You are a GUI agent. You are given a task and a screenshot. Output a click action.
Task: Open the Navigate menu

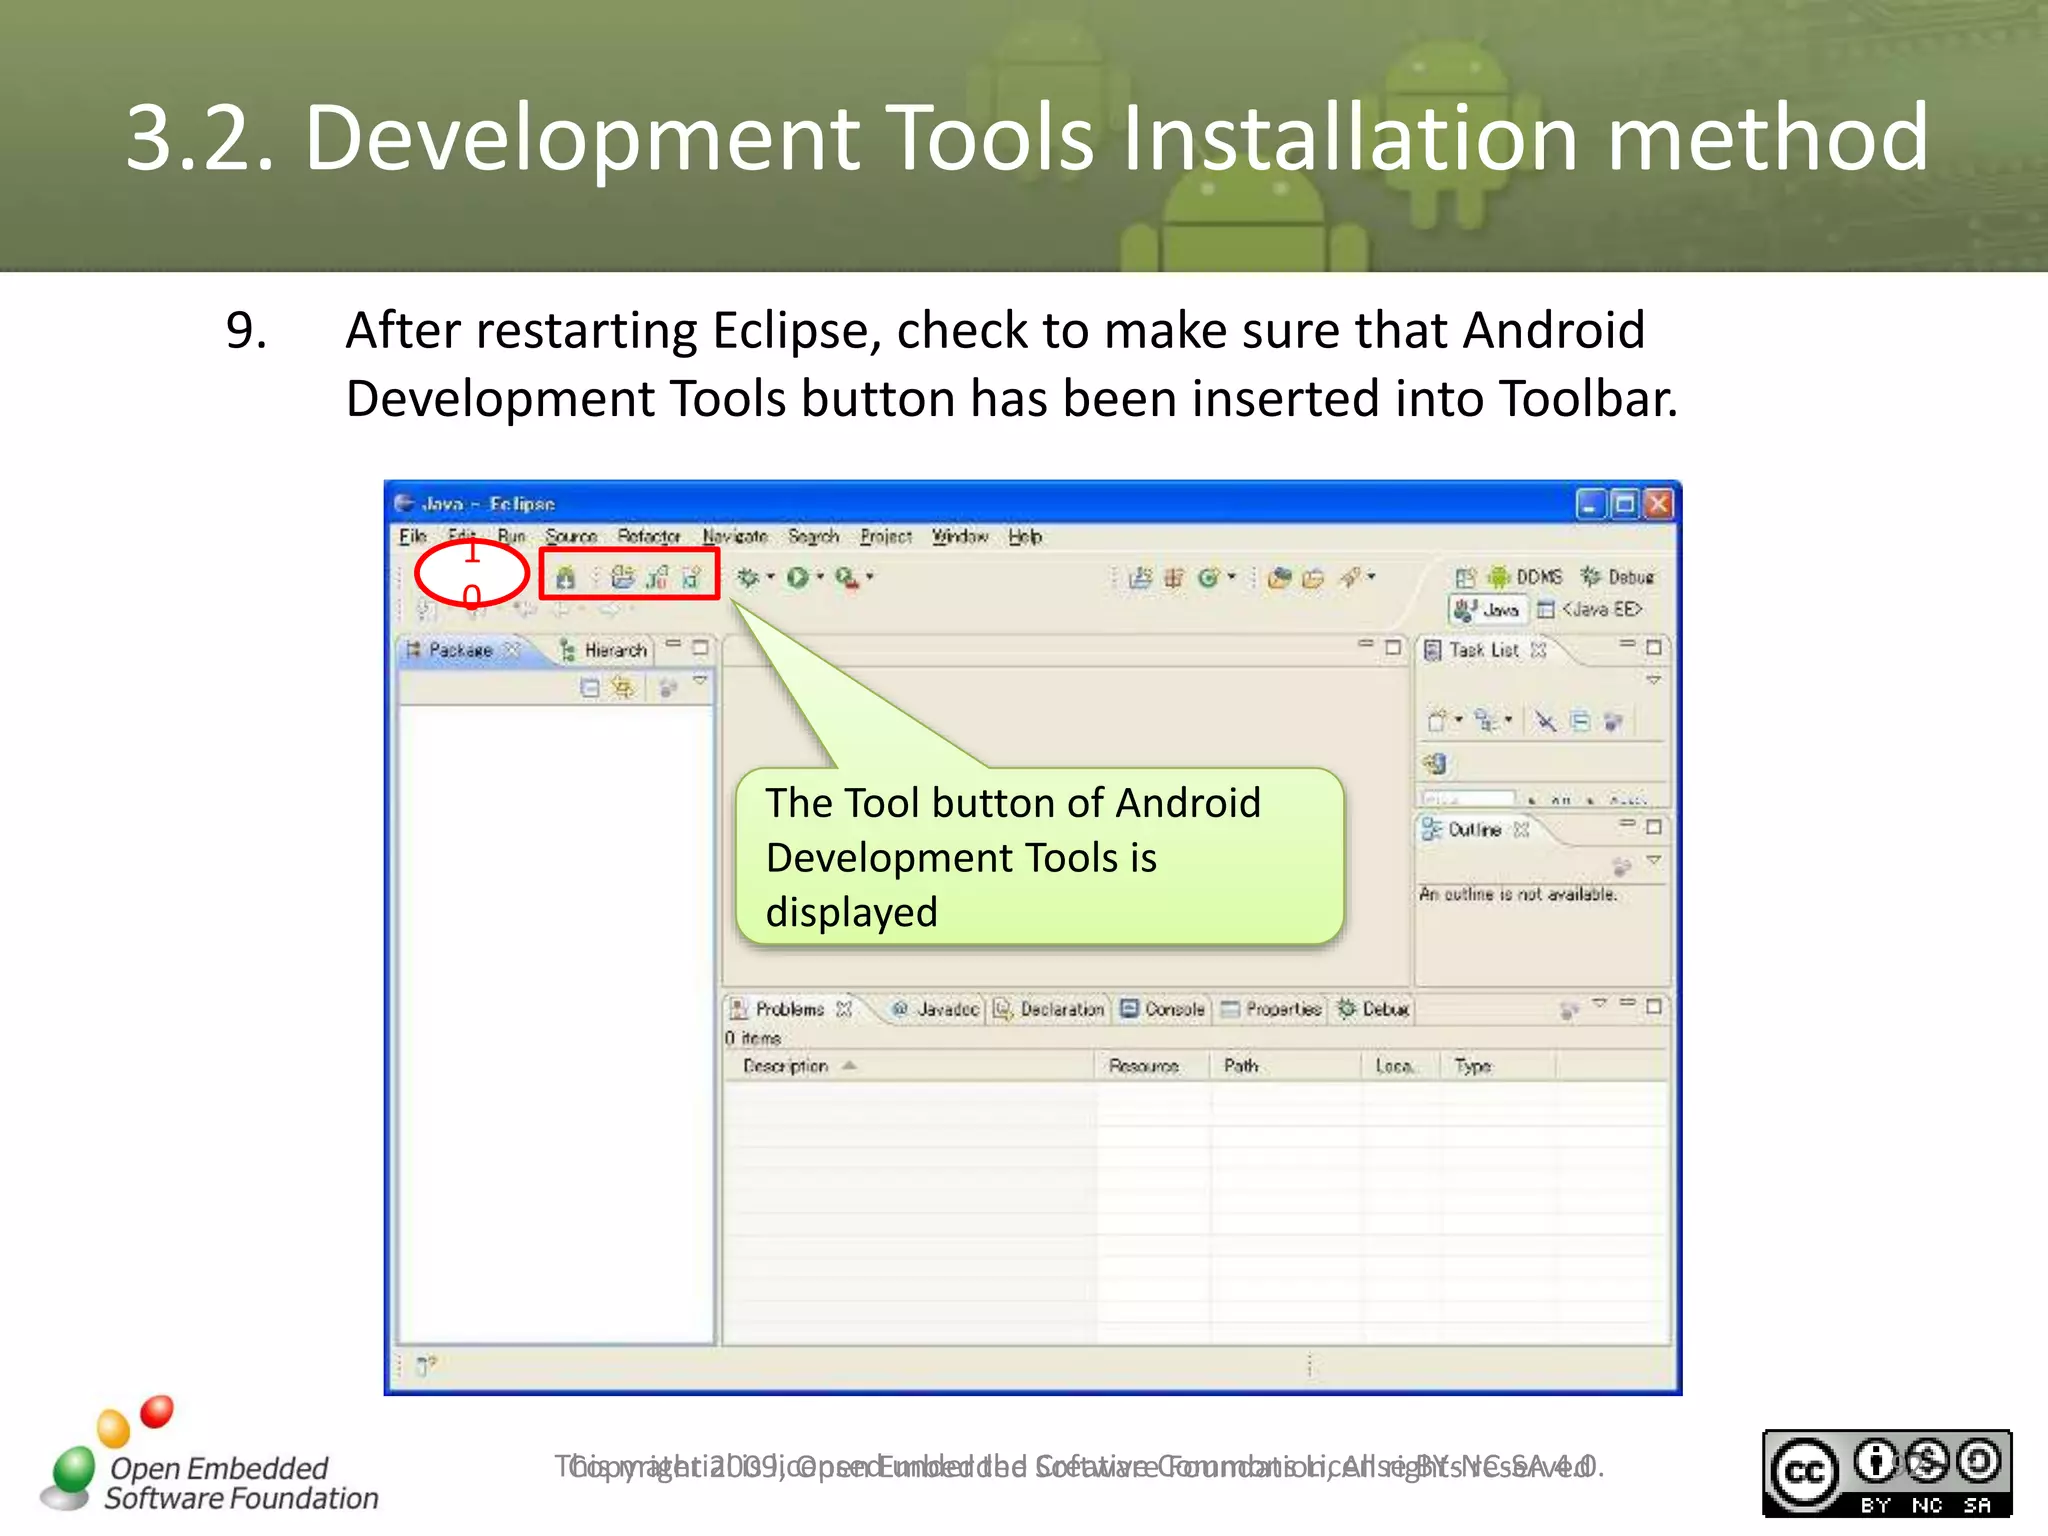735,536
